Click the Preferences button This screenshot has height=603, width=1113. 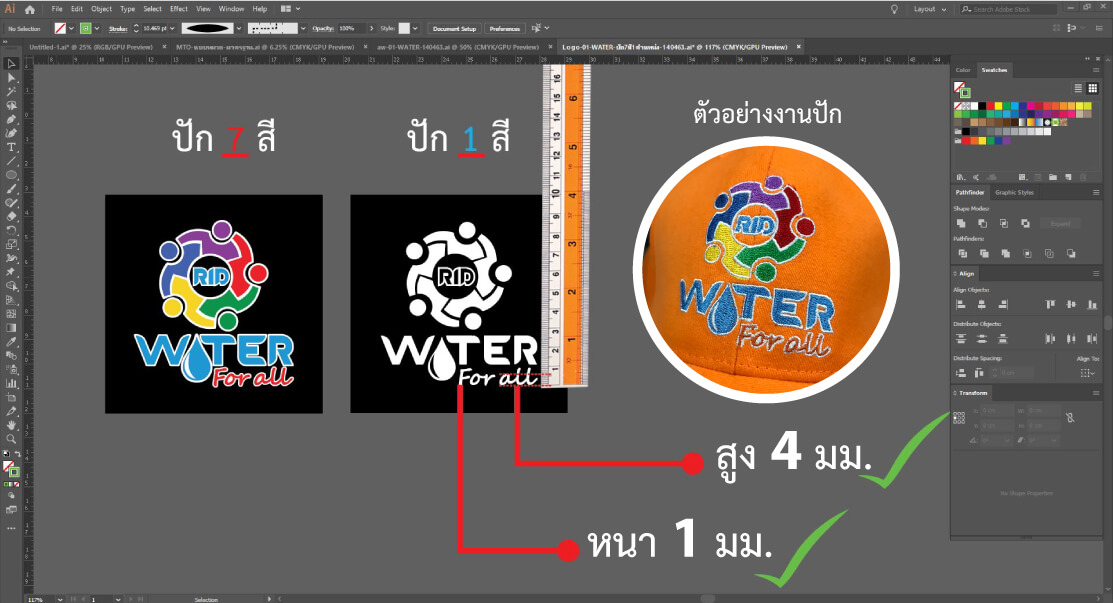(505, 28)
